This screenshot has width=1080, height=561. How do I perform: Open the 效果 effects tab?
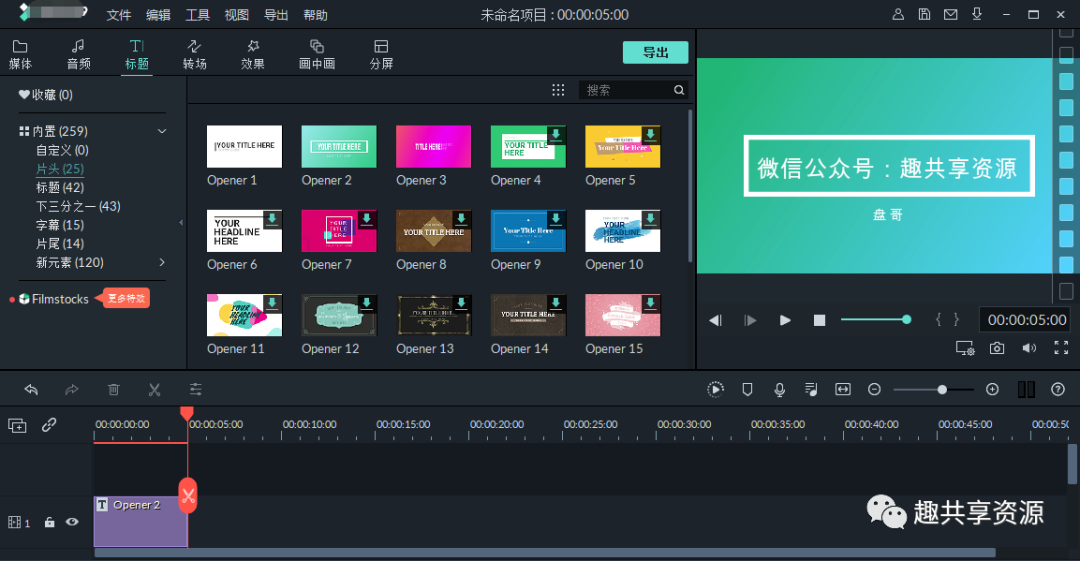click(x=253, y=54)
